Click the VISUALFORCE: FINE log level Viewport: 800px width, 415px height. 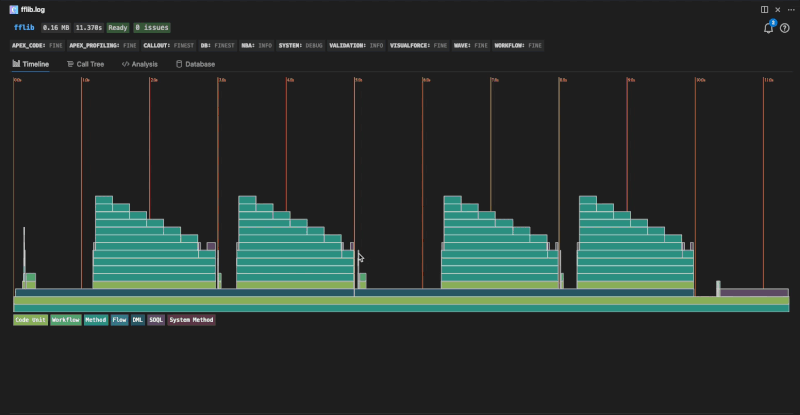[418, 45]
